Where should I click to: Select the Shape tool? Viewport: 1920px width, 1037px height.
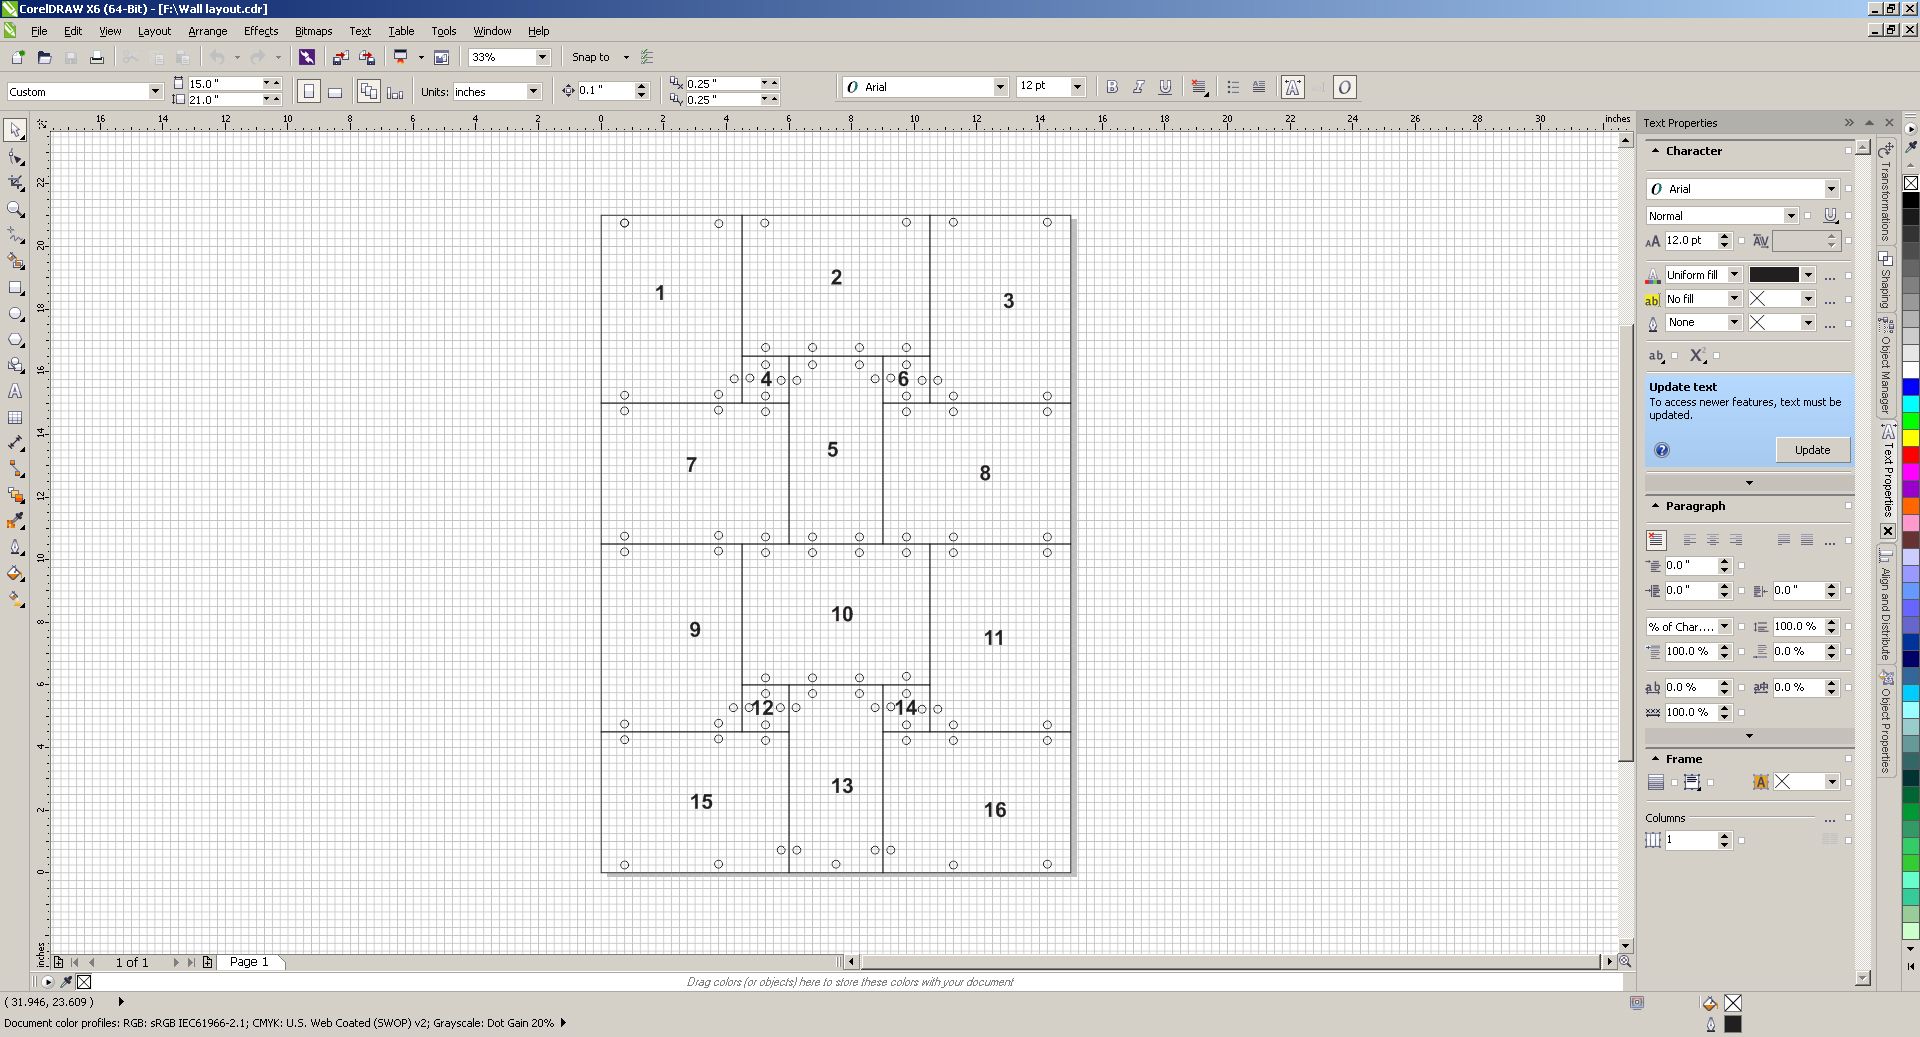click(15, 157)
